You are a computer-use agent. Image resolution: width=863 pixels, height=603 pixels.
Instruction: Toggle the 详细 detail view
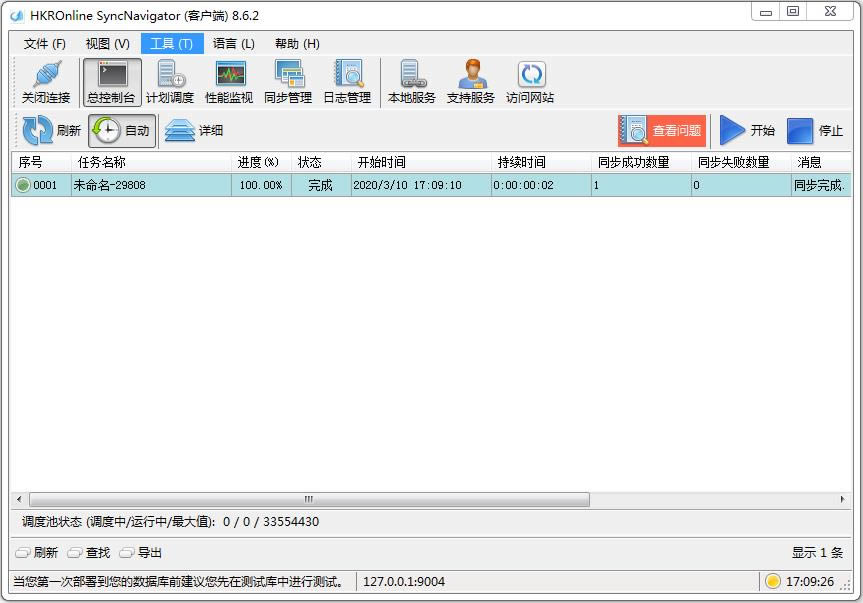(194, 131)
